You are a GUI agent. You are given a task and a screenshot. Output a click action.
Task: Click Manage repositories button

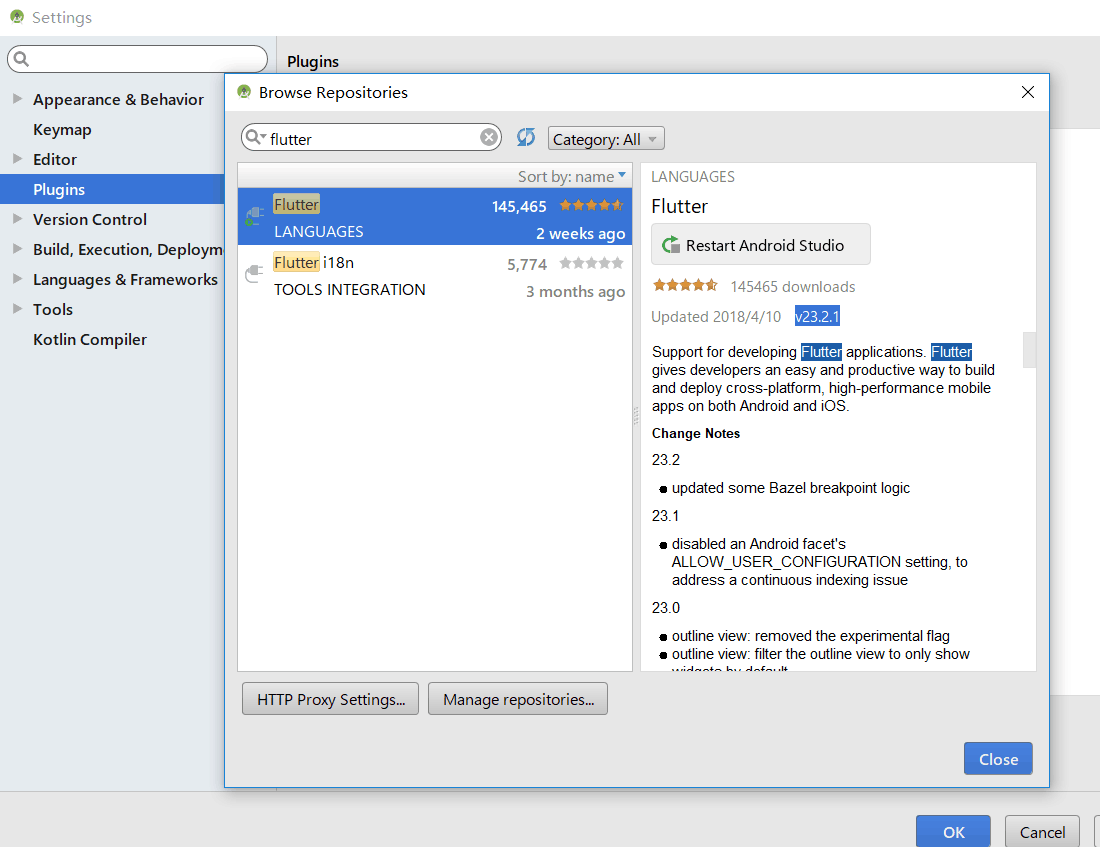pyautogui.click(x=518, y=699)
